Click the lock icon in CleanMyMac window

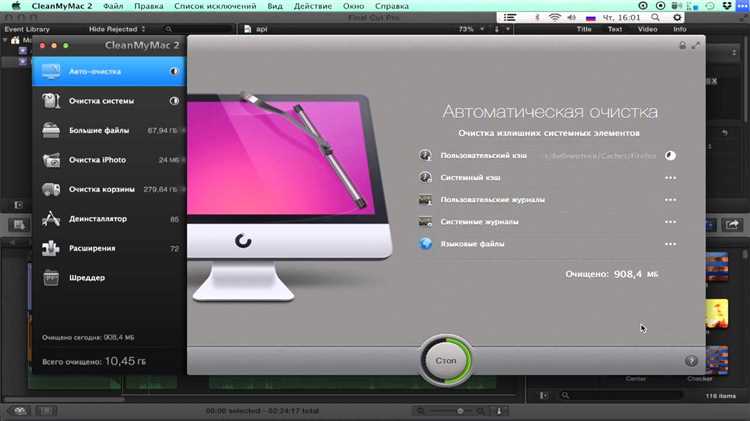click(683, 45)
